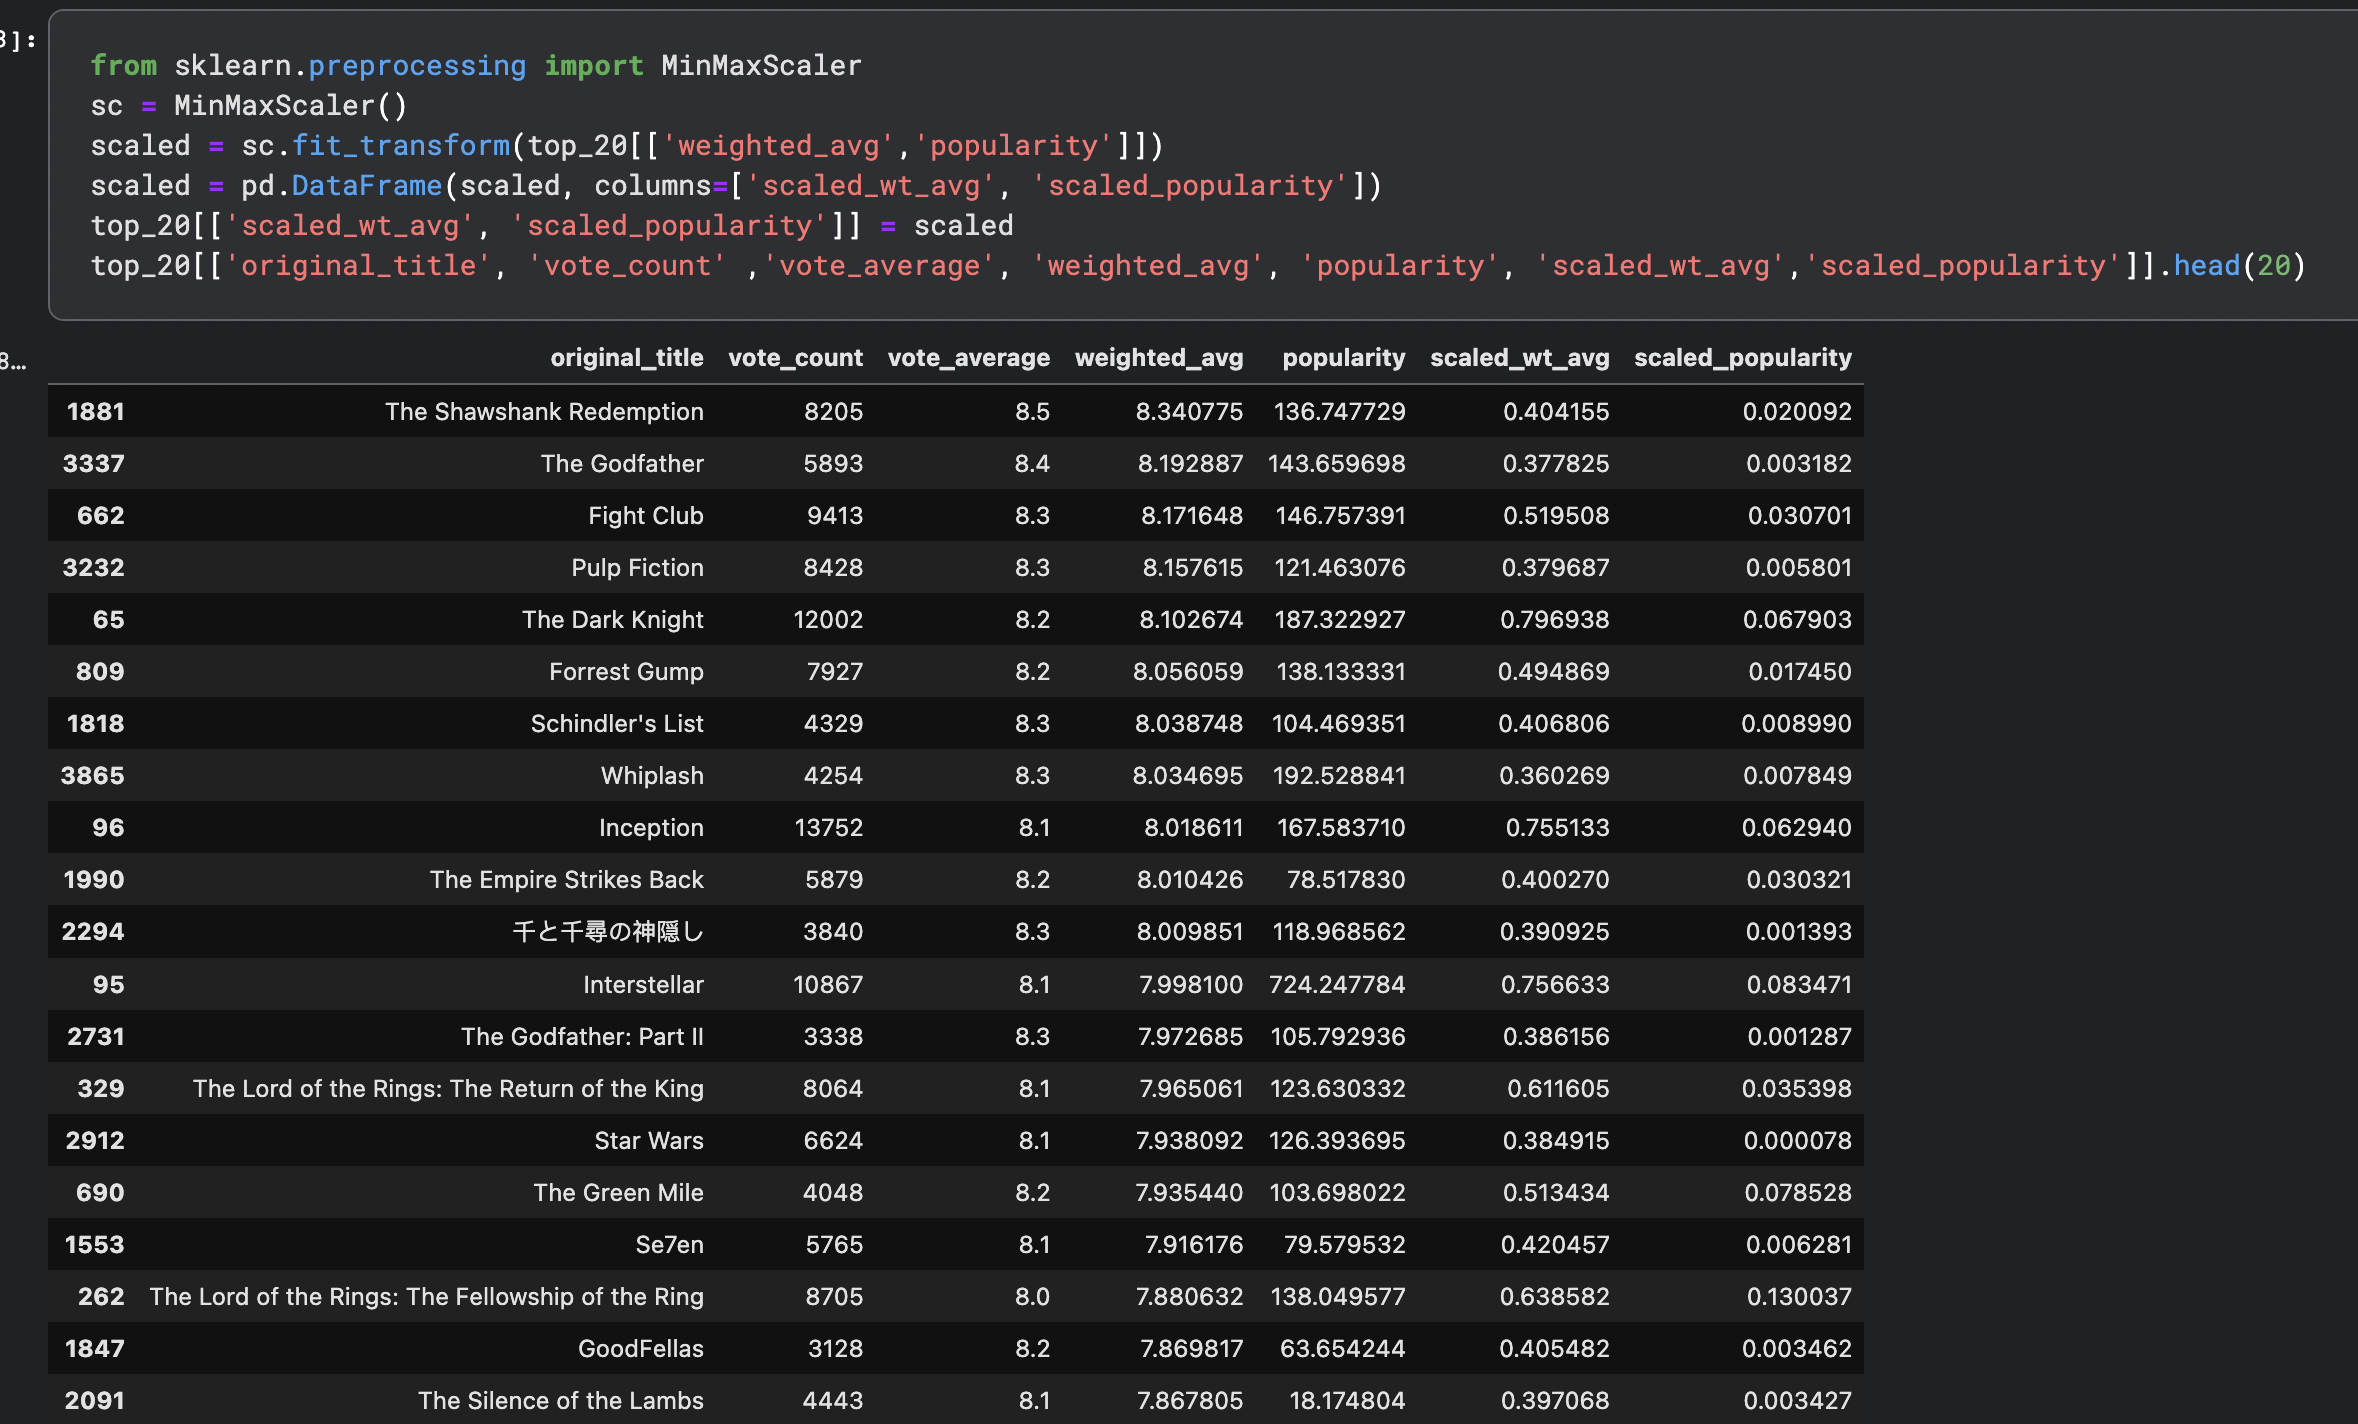Click row index 3232
2358x1424 pixels.
tap(93, 567)
